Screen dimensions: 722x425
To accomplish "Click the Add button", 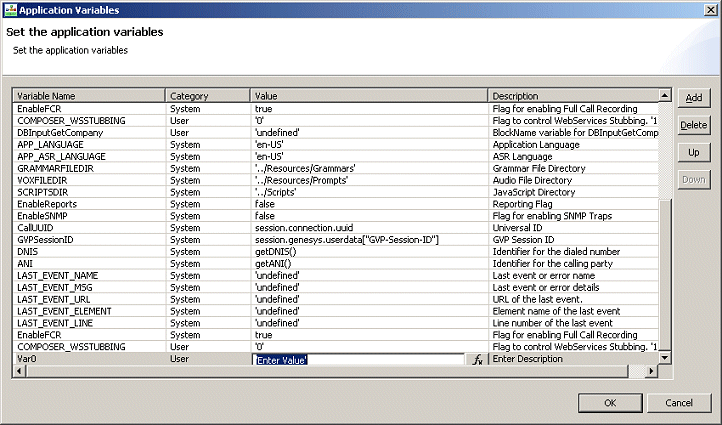I will [693, 98].
